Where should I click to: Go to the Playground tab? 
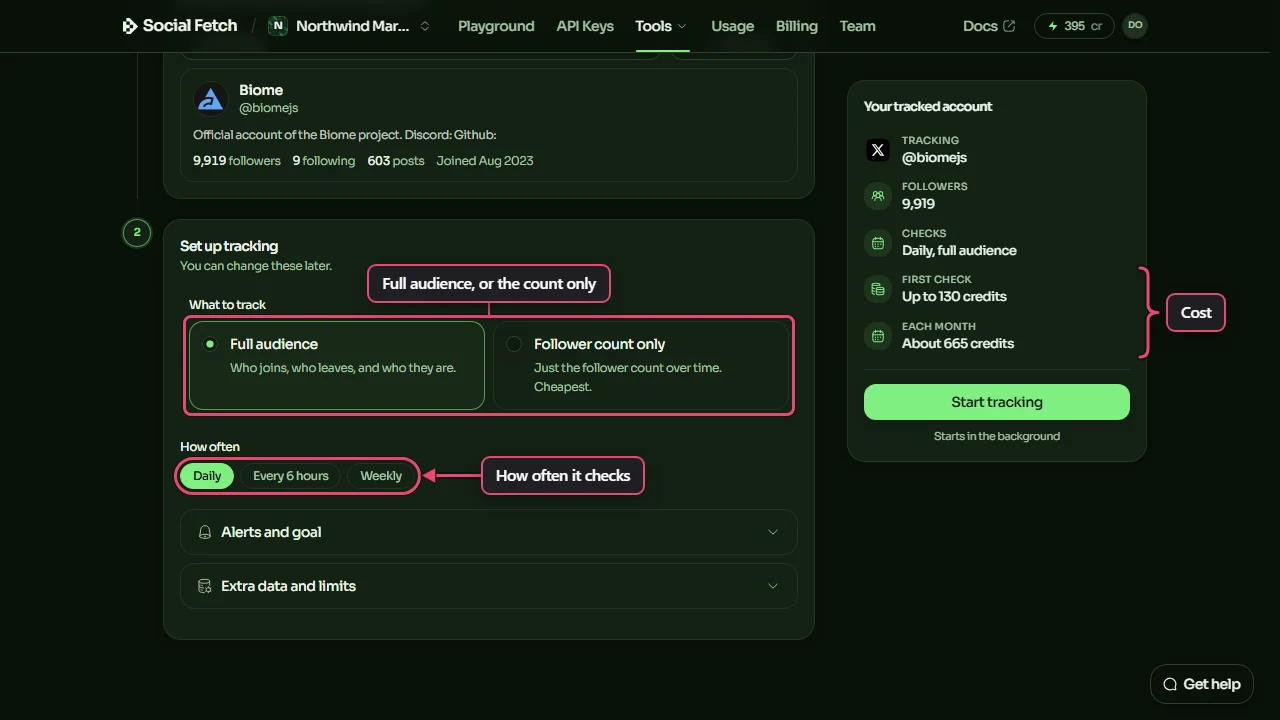pos(496,26)
